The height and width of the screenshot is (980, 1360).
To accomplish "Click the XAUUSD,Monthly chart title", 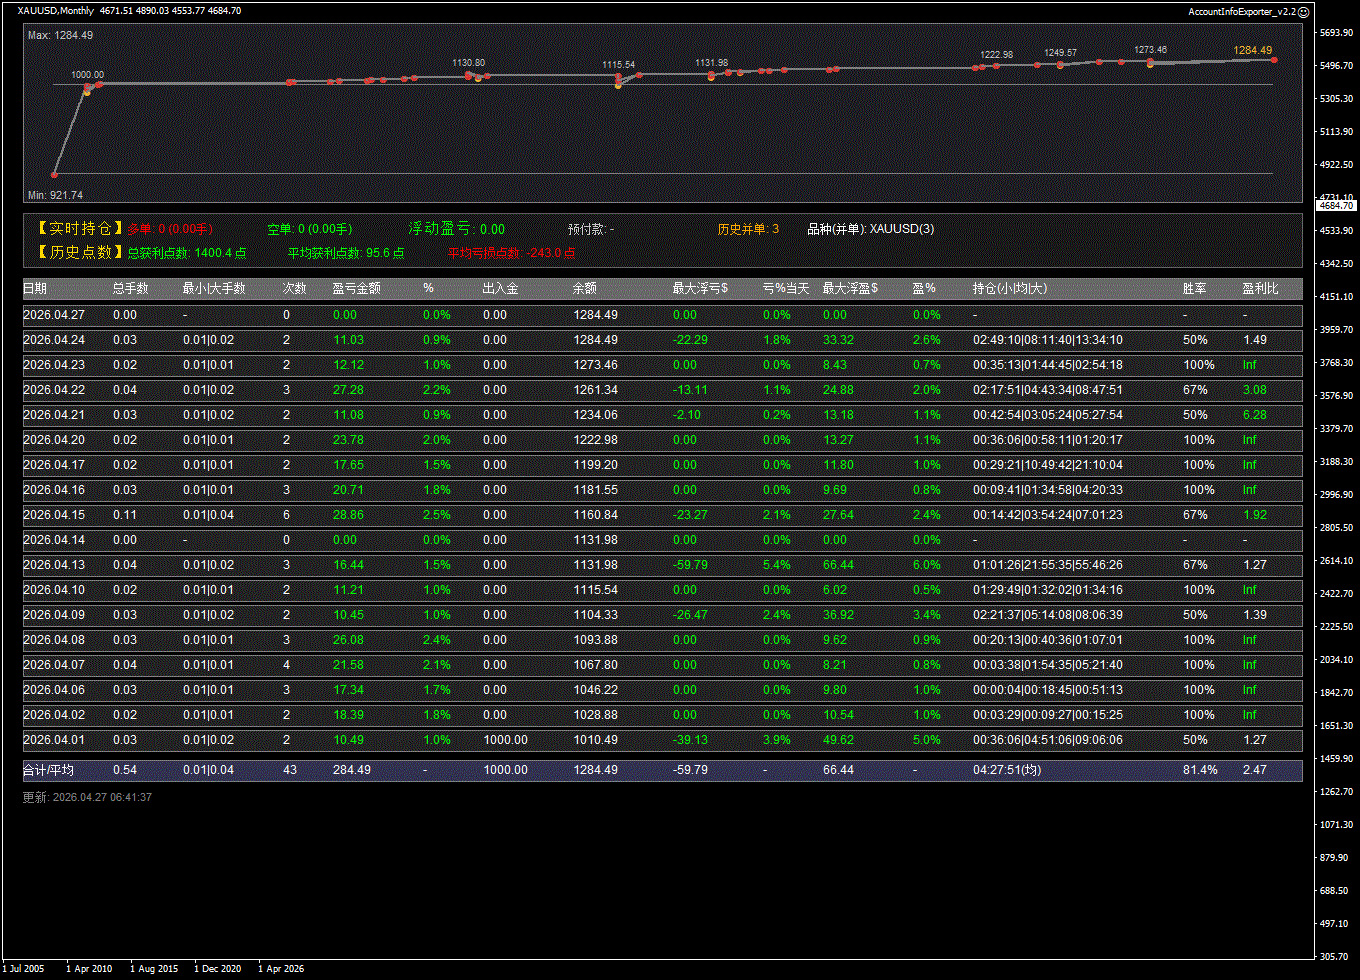I will 56,11.
